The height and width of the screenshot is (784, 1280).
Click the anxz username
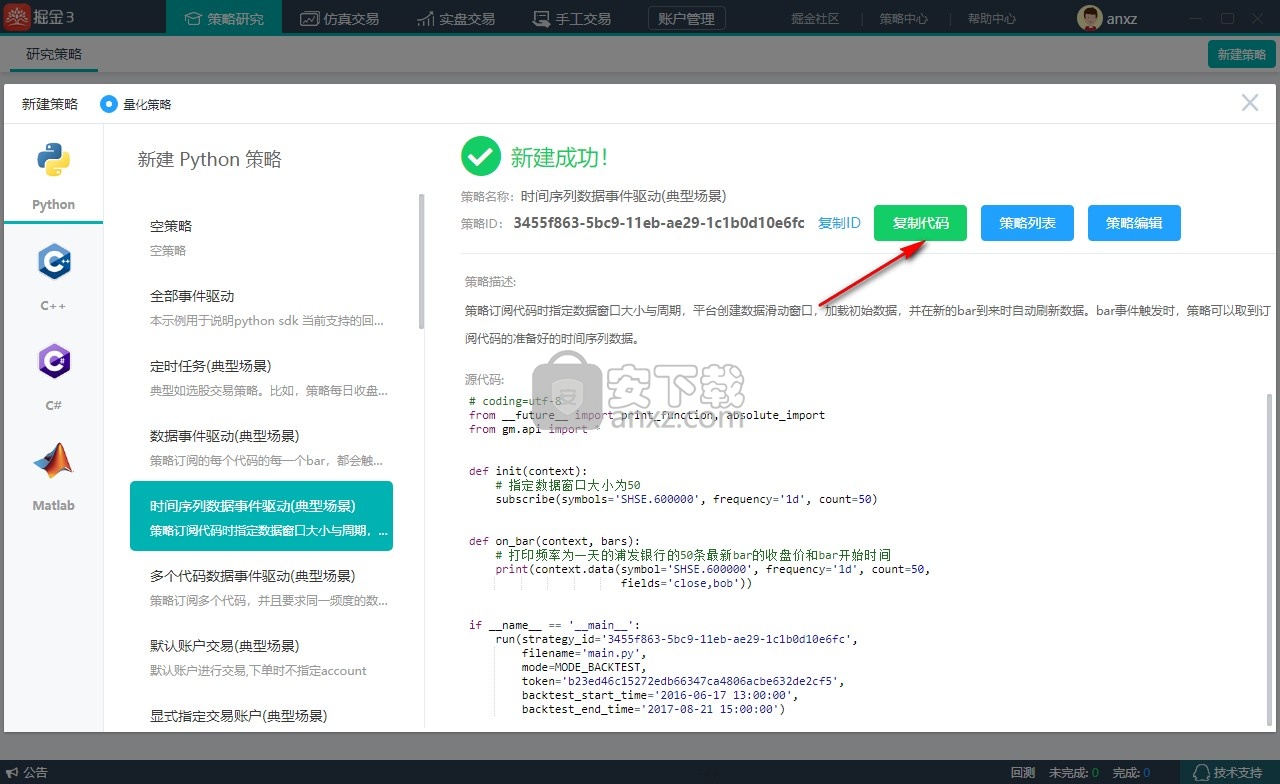(1122, 18)
